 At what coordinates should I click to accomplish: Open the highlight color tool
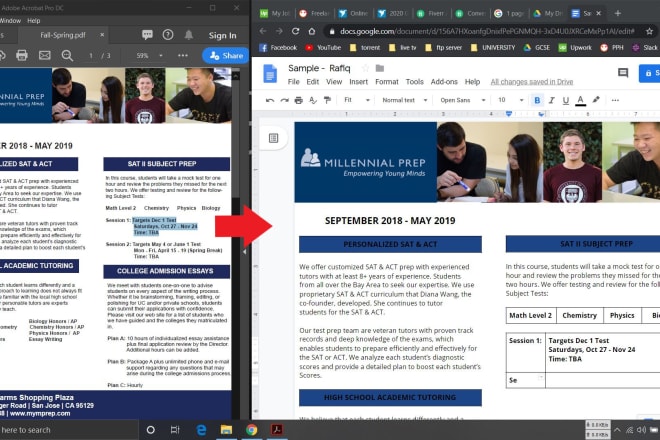[x=596, y=100]
